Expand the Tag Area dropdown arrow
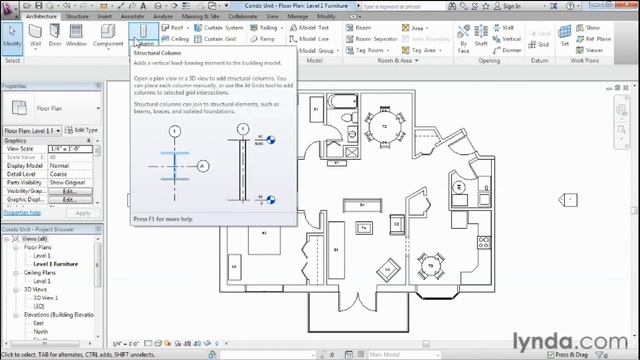 pos(440,51)
